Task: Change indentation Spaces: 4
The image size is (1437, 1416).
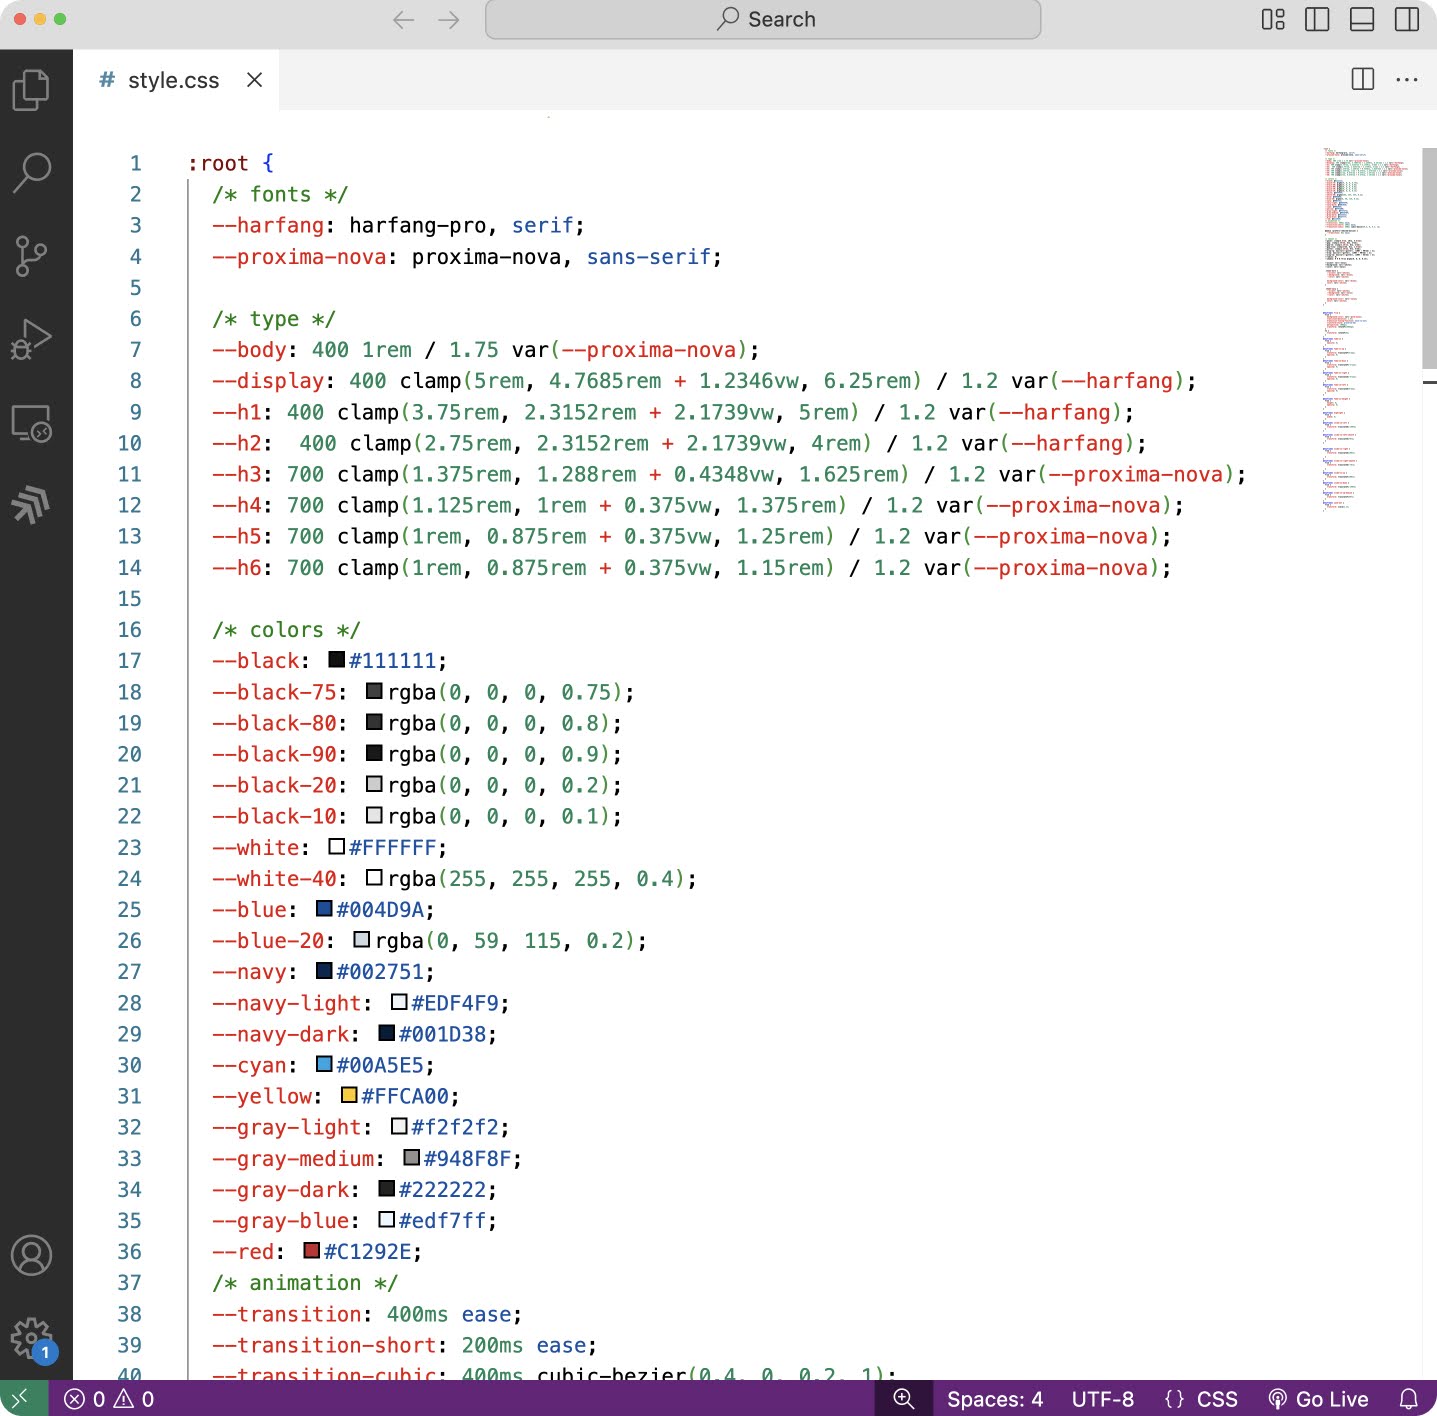Action: [x=995, y=1399]
